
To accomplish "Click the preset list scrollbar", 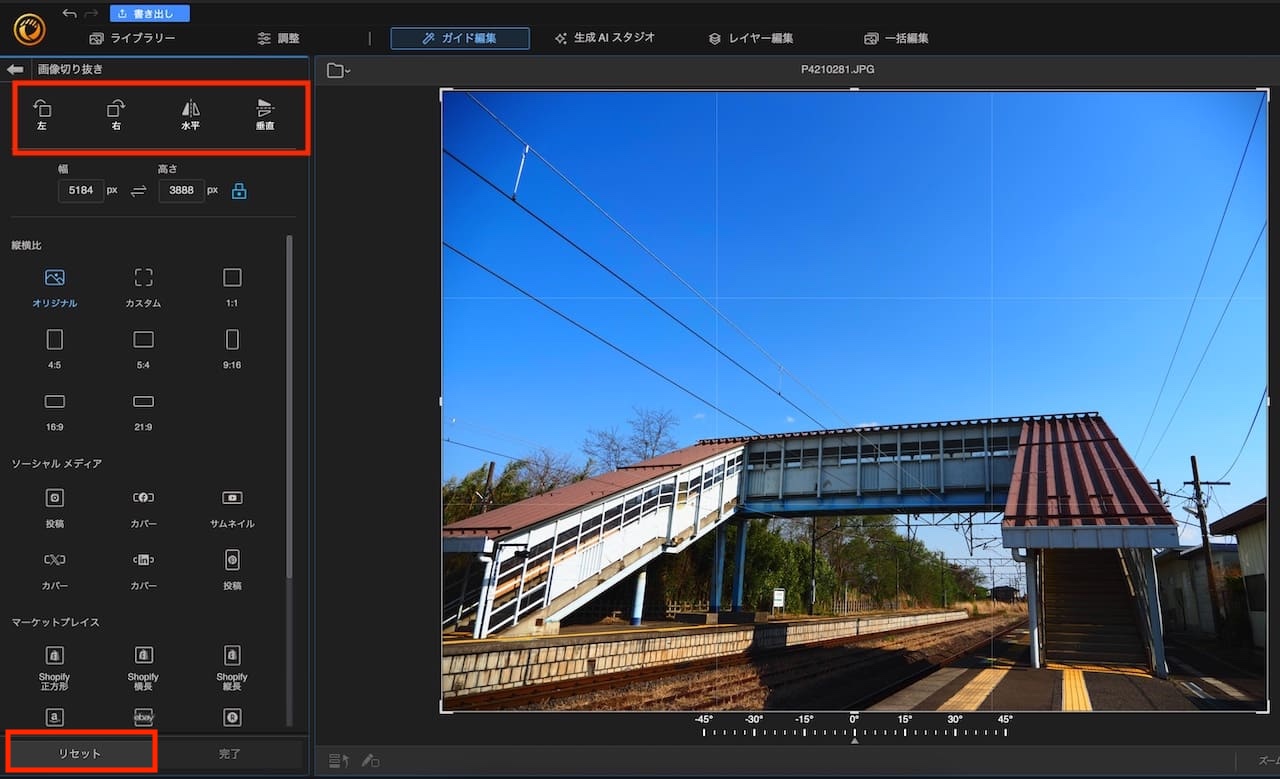I will 290,405.
